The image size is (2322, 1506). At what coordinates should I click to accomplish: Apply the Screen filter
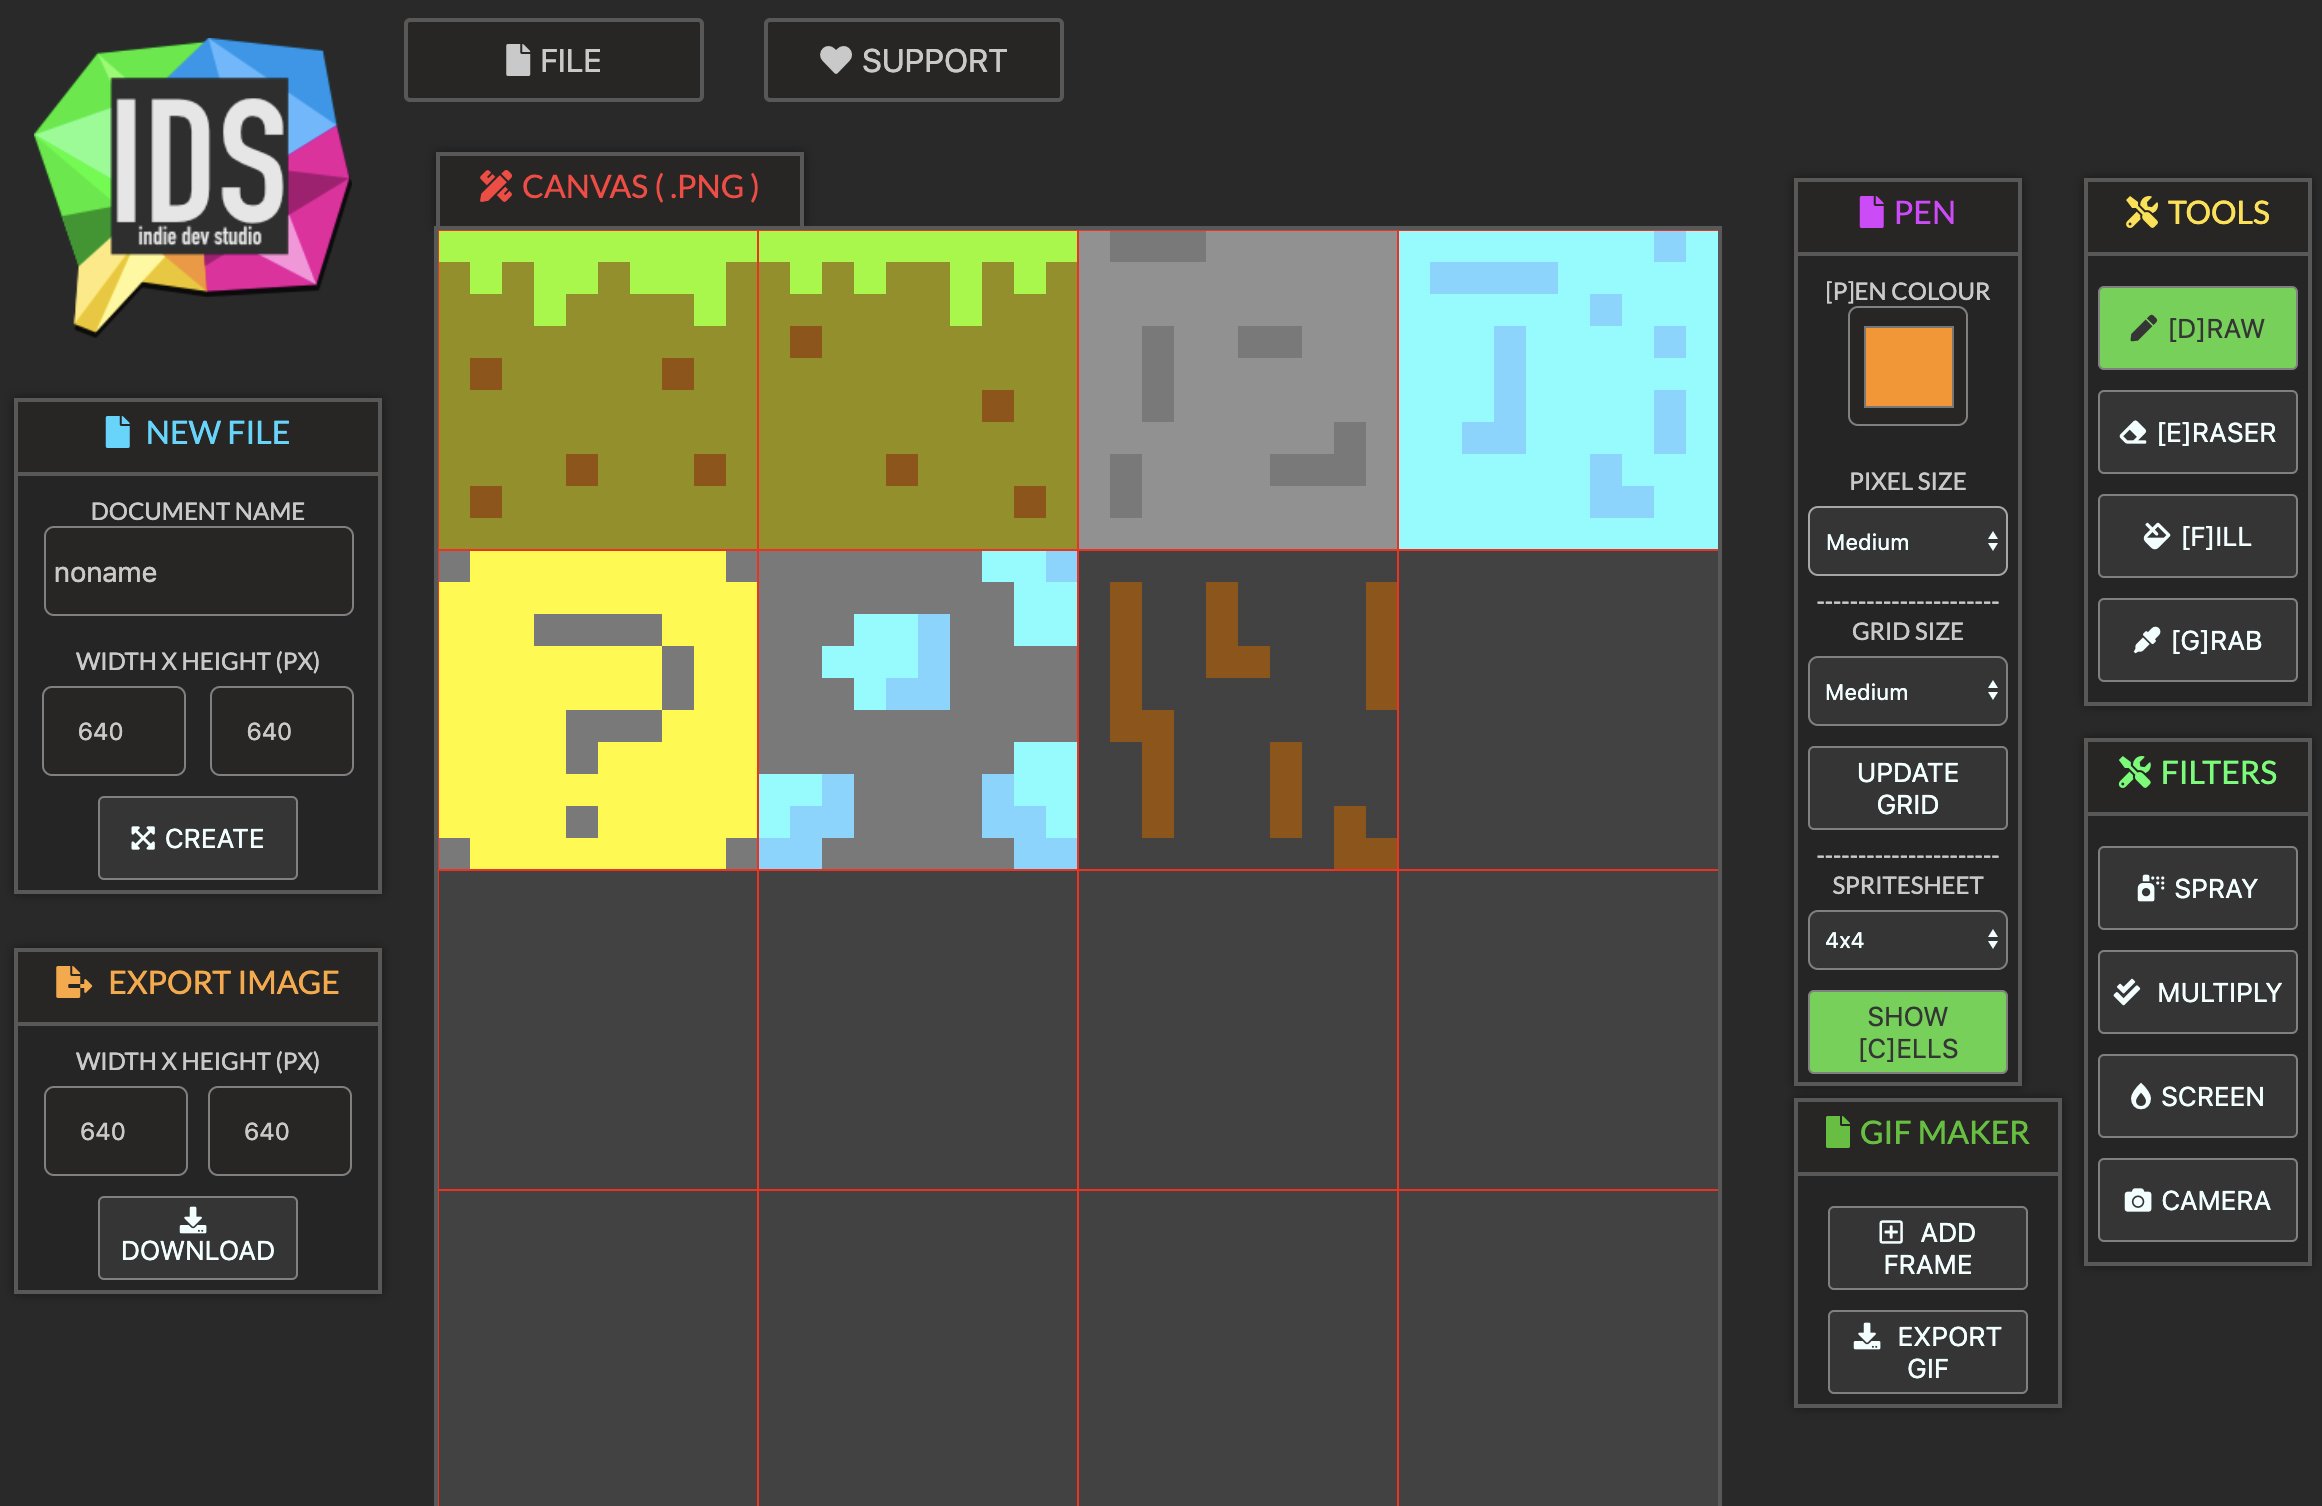[x=2197, y=1096]
